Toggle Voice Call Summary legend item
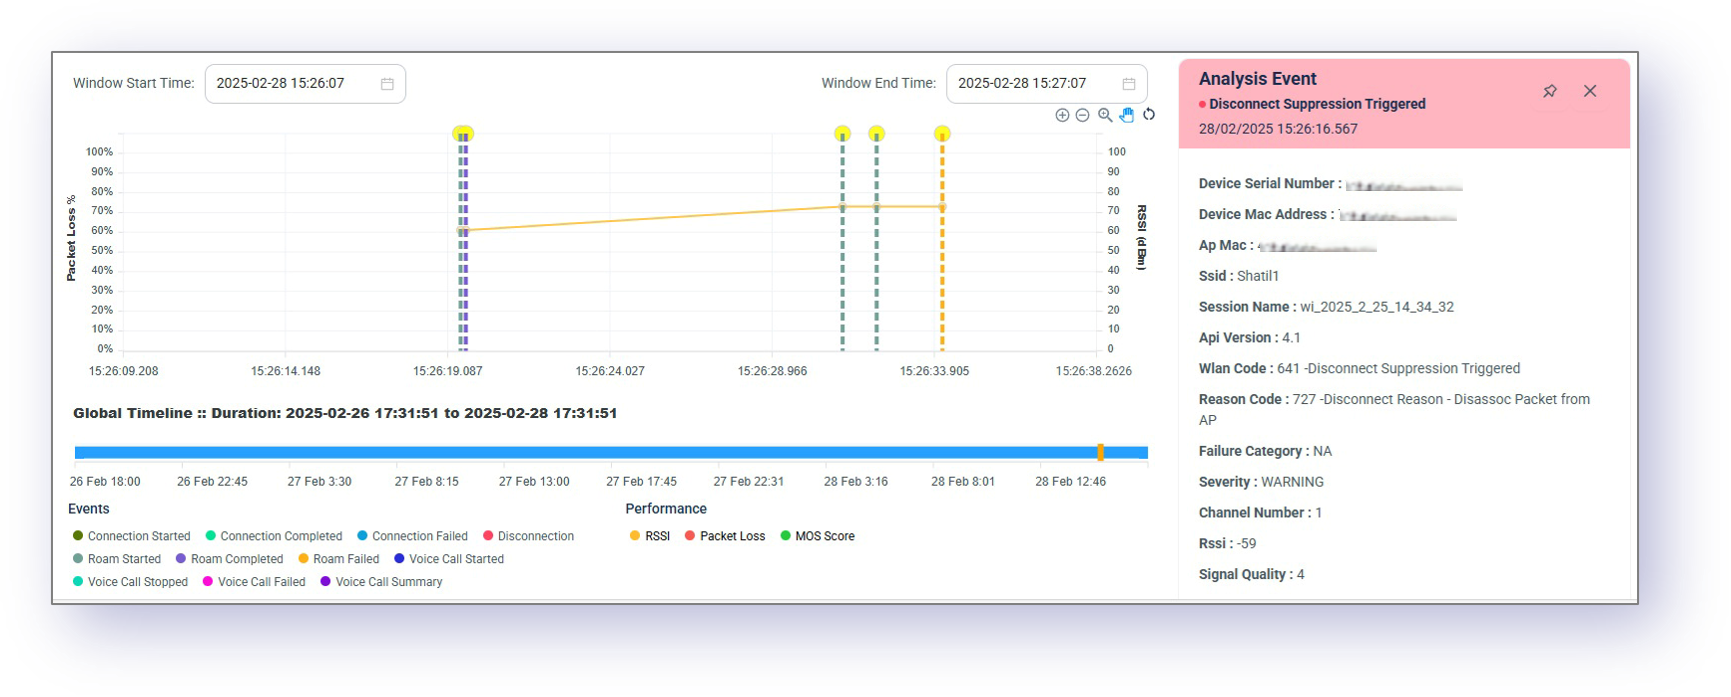The image size is (1731, 697). tap(381, 582)
